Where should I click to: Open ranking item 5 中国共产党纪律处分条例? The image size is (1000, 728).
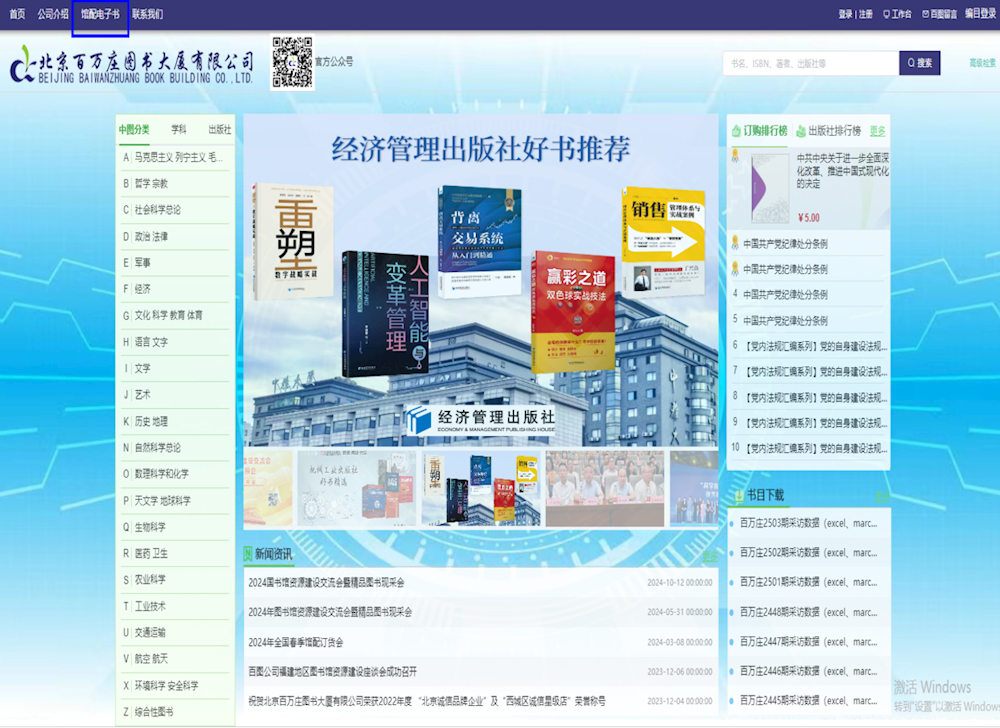pos(809,321)
